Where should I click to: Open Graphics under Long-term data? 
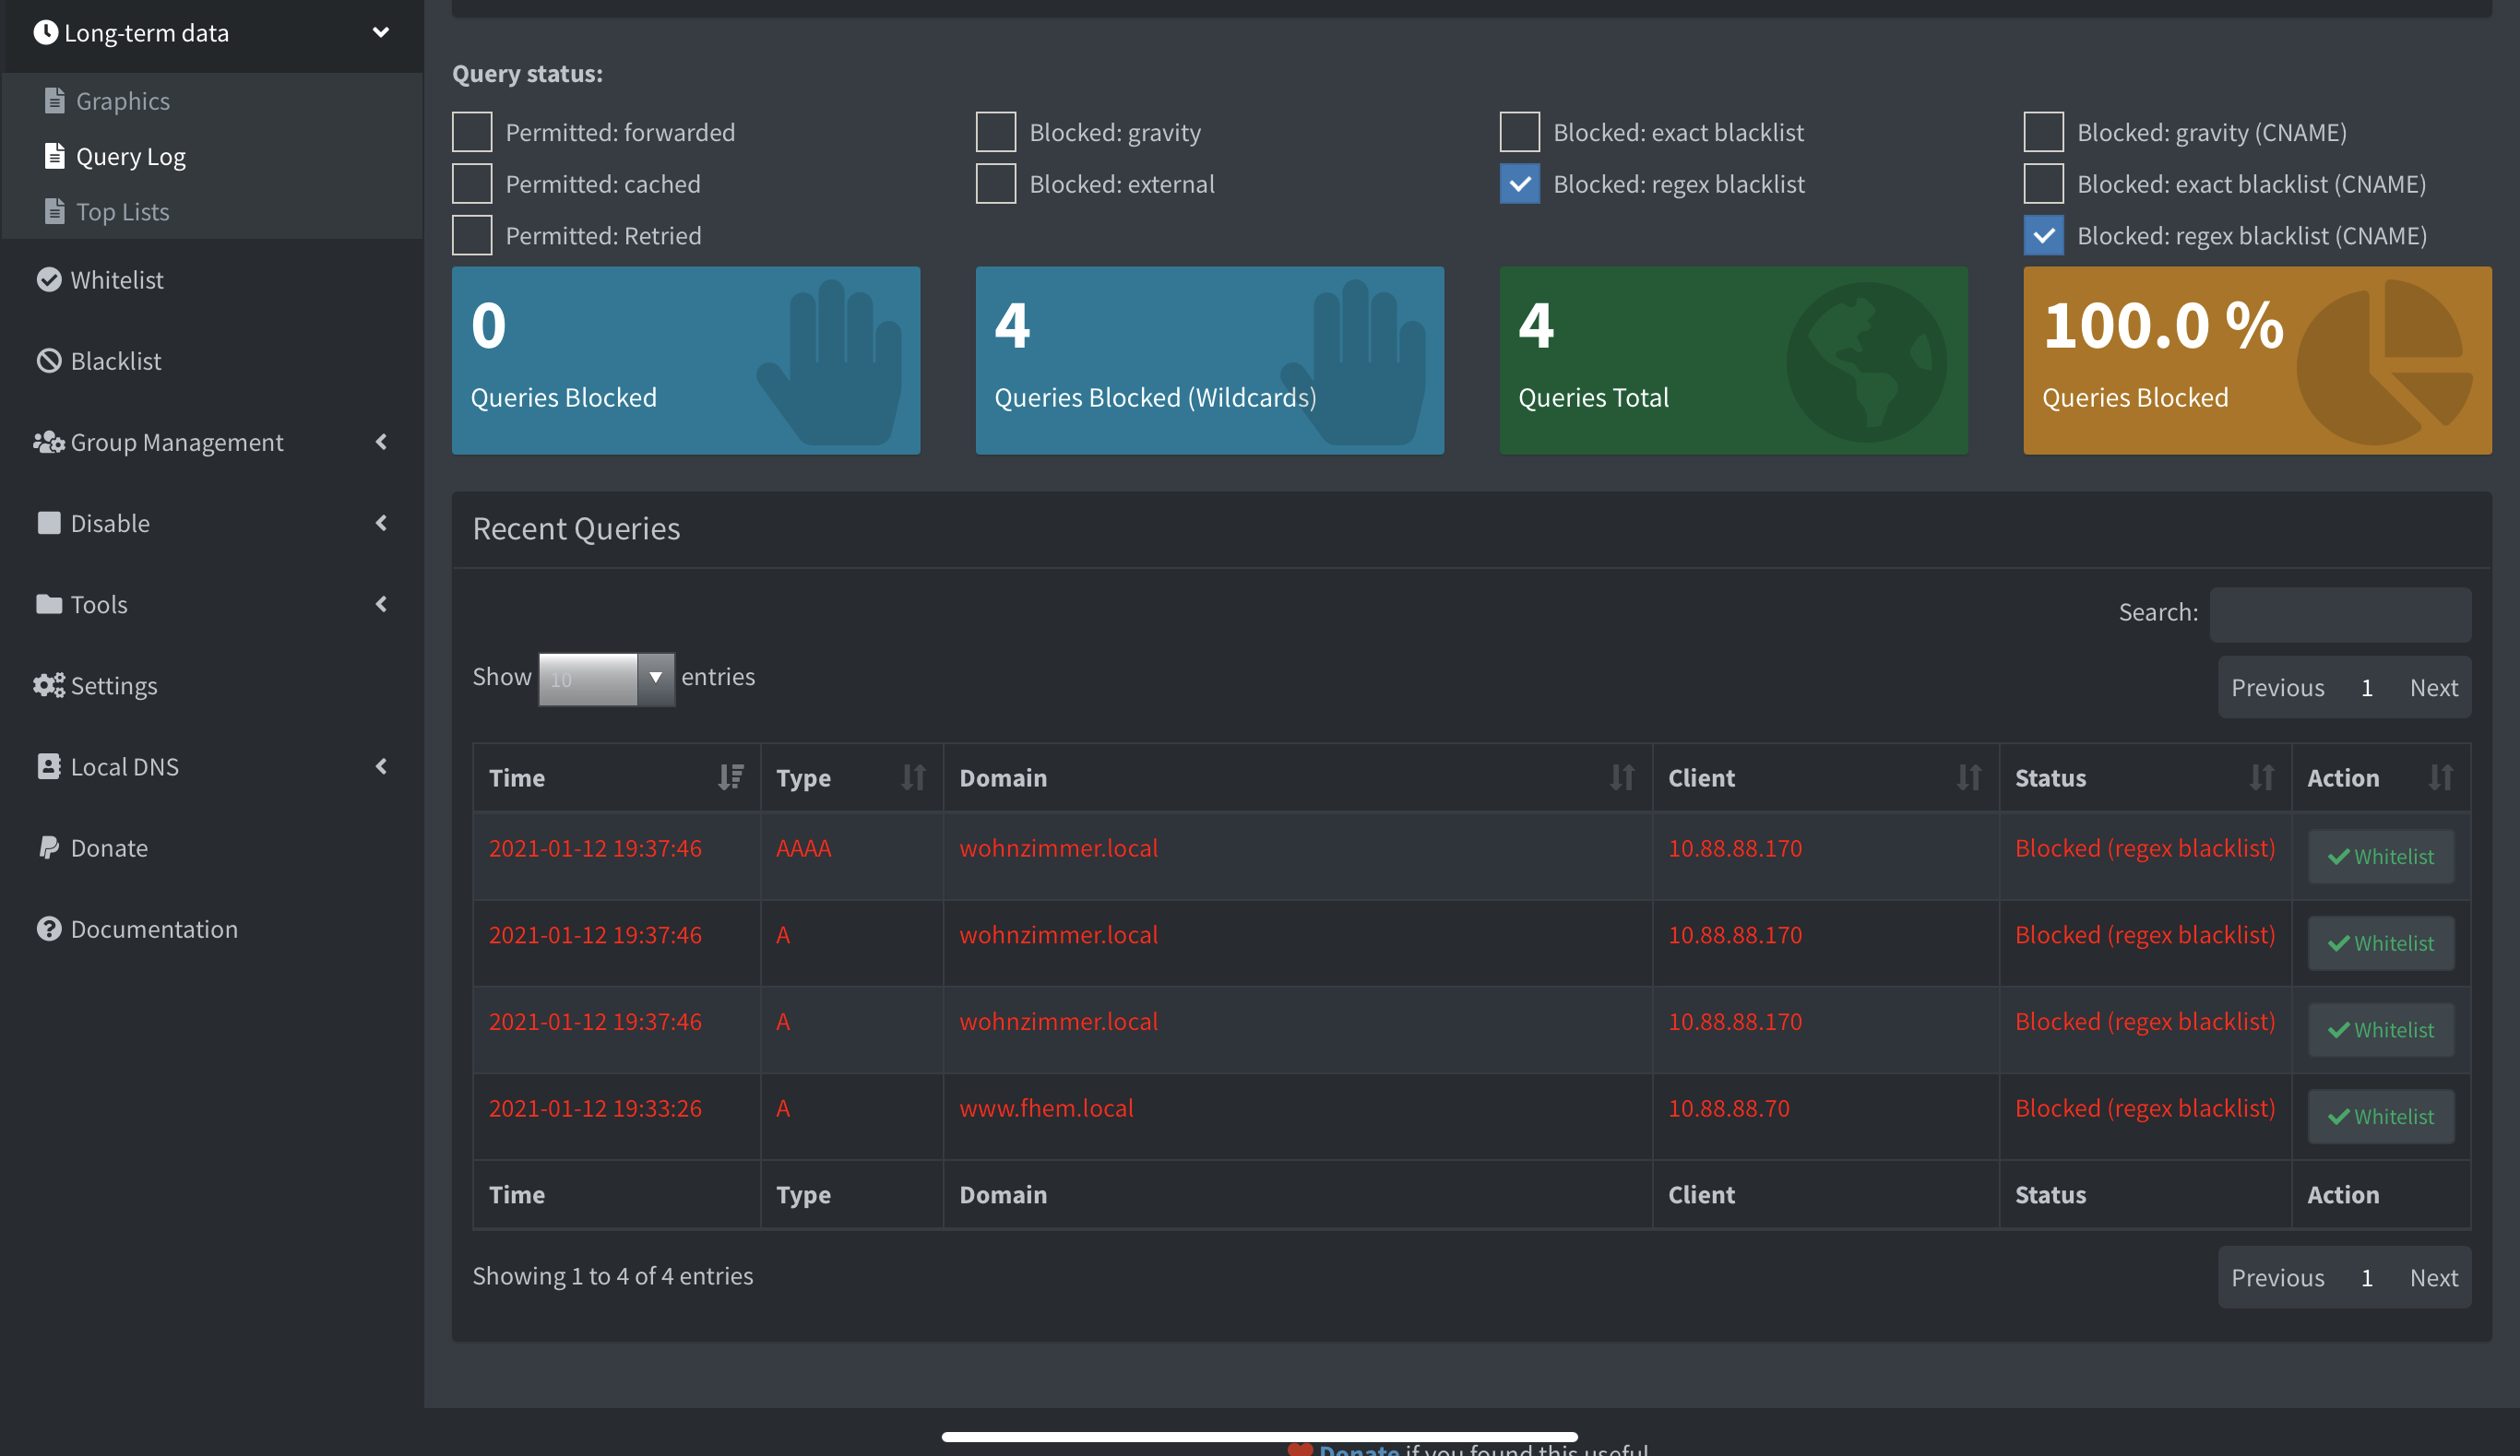(122, 101)
